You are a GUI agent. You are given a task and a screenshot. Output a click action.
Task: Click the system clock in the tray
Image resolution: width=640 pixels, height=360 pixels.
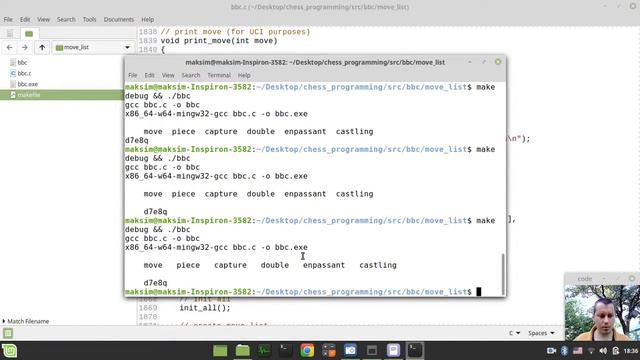coord(631,351)
